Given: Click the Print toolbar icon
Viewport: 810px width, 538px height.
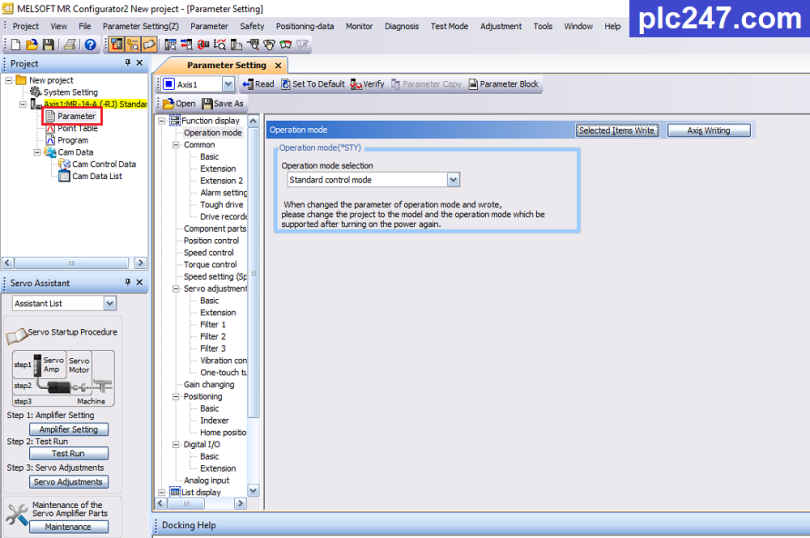Looking at the screenshot, I should (x=70, y=44).
